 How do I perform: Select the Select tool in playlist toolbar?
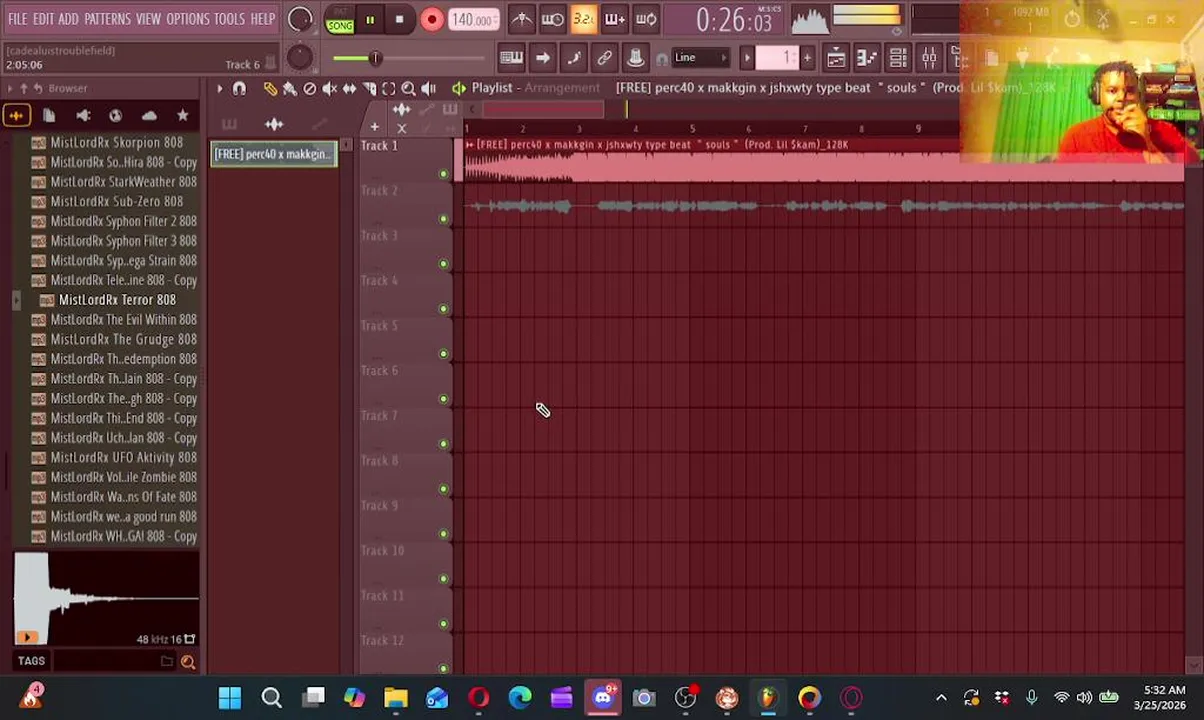389,89
